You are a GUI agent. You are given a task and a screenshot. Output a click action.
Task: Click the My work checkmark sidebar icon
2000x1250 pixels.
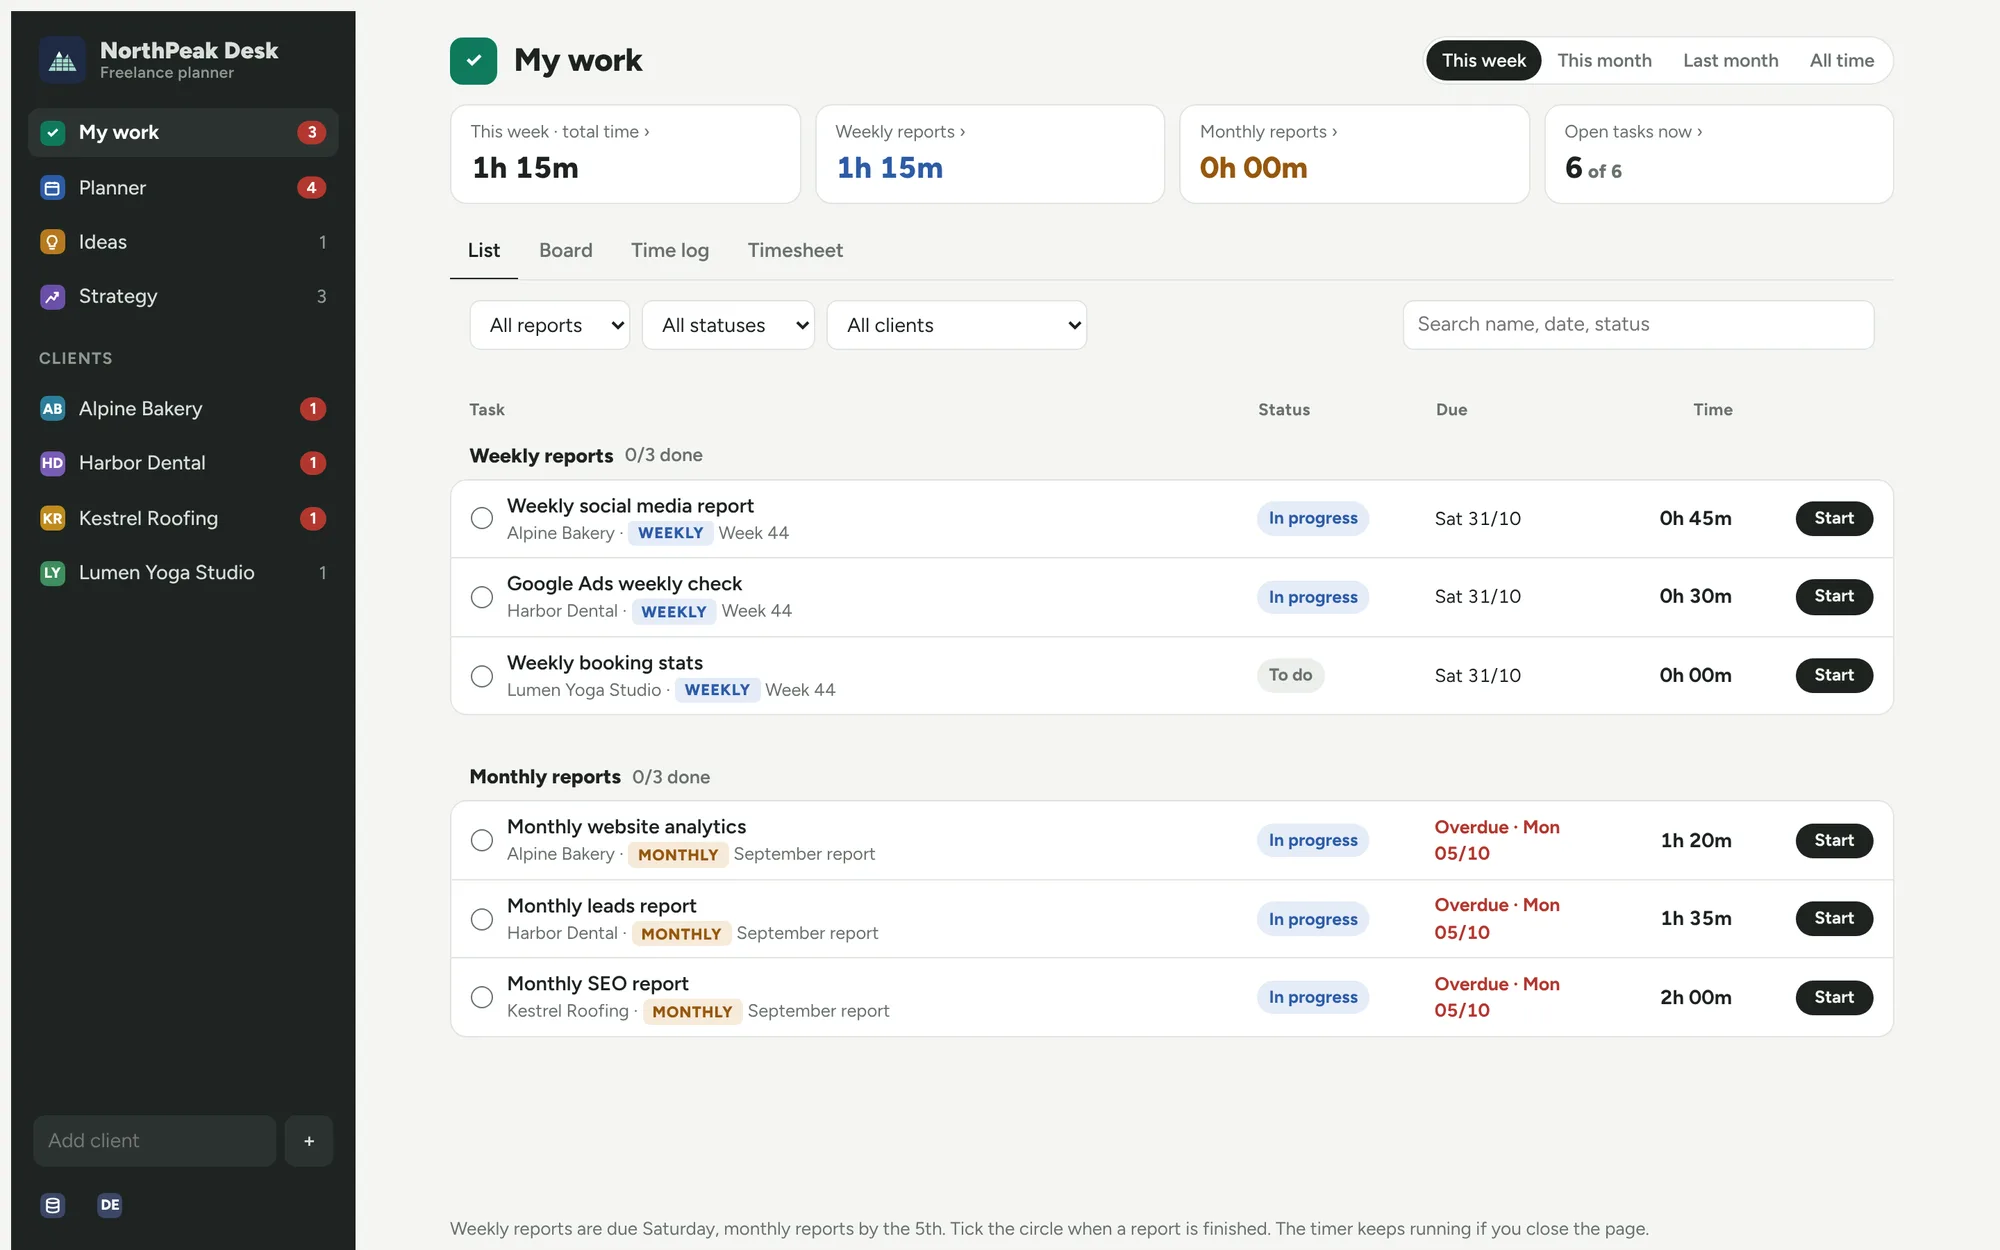[x=53, y=132]
